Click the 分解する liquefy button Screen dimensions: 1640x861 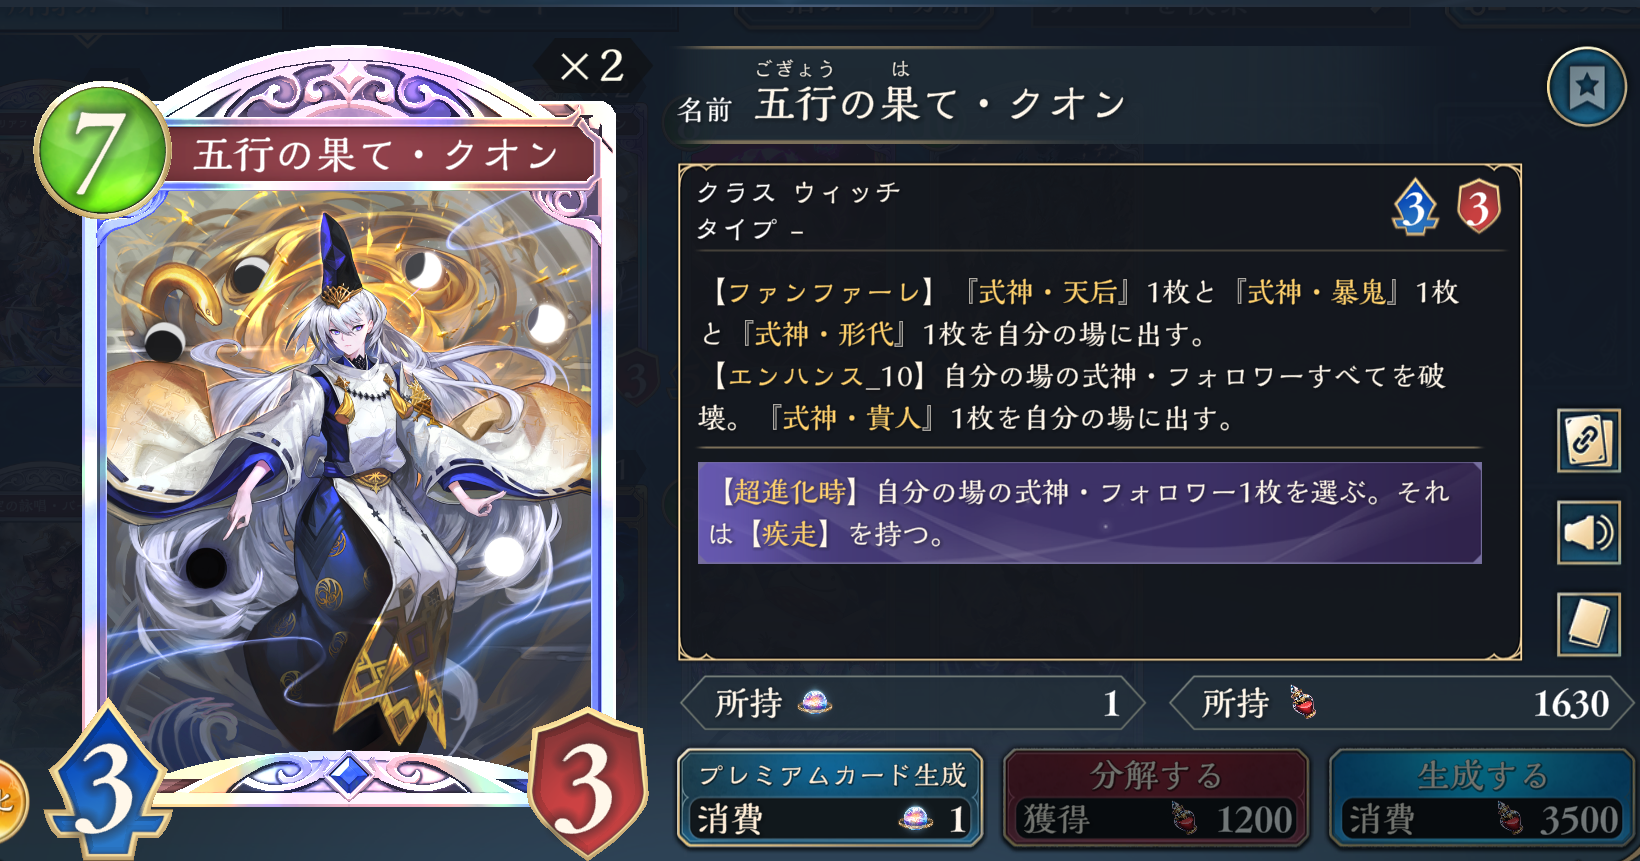(x=1156, y=798)
